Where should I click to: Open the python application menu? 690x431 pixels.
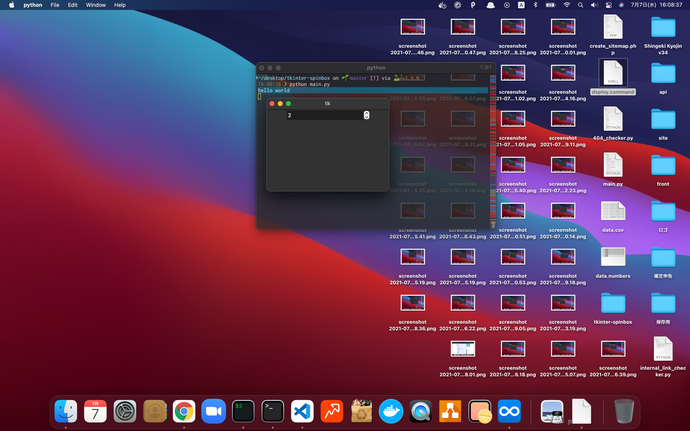[x=33, y=5]
